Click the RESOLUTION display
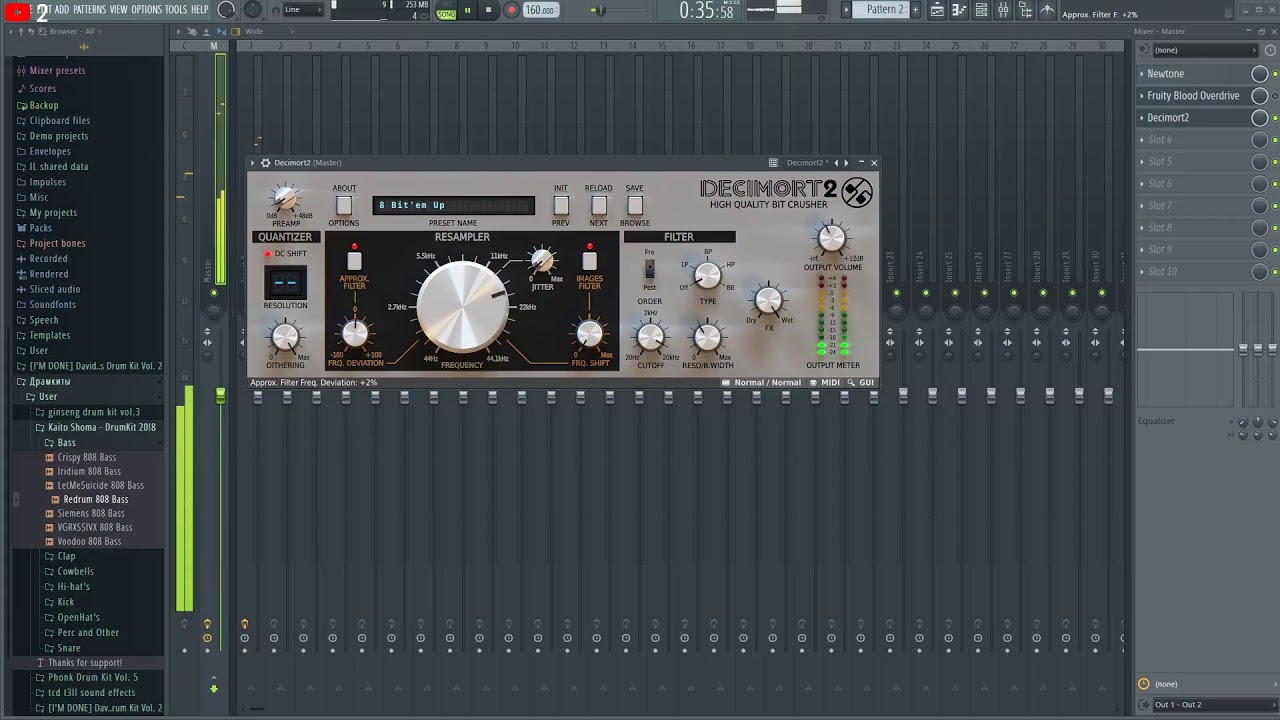The height and width of the screenshot is (720, 1280). [285, 282]
